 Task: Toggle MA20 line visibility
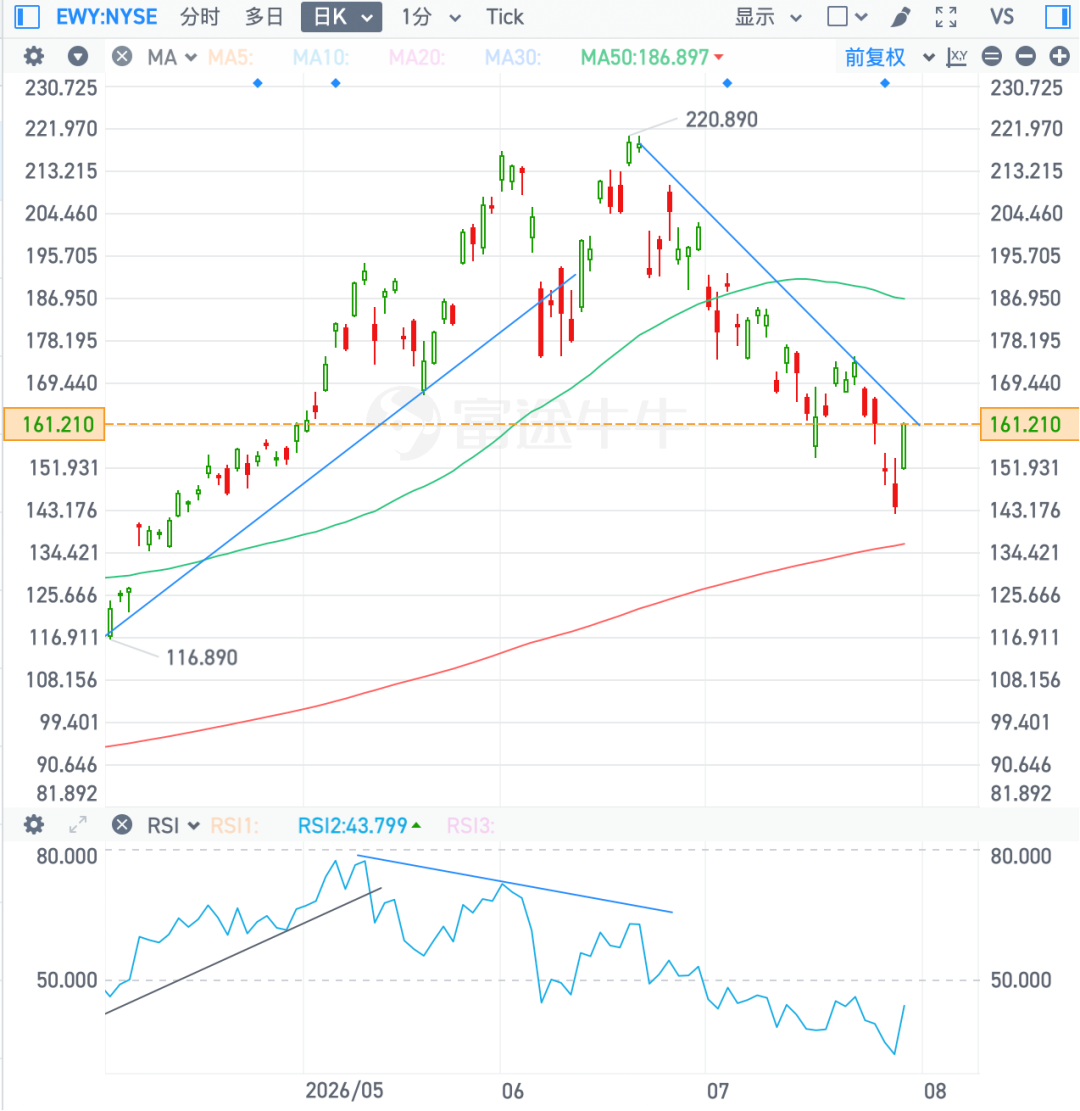tap(416, 57)
